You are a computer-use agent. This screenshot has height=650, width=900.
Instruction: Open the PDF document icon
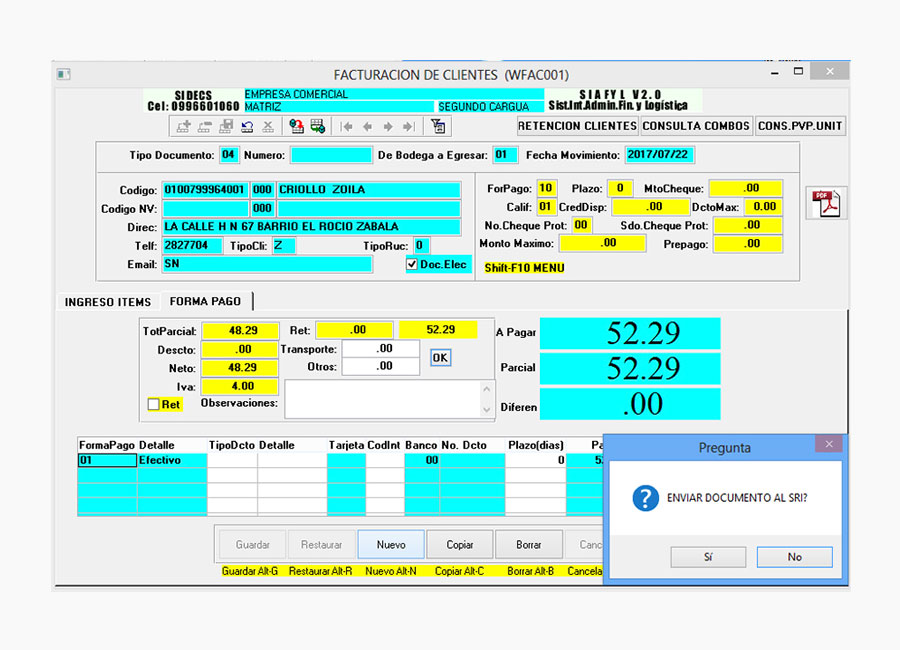point(827,203)
